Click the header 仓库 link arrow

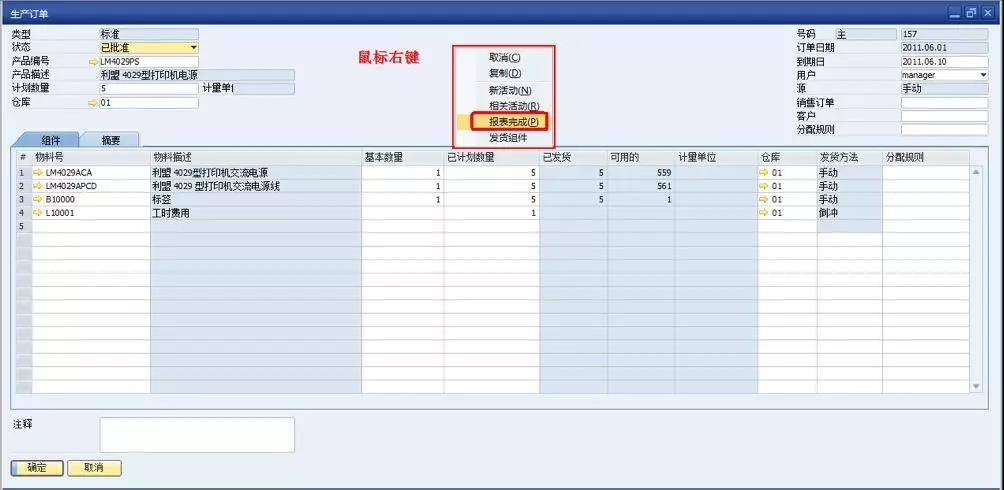[x=93, y=102]
